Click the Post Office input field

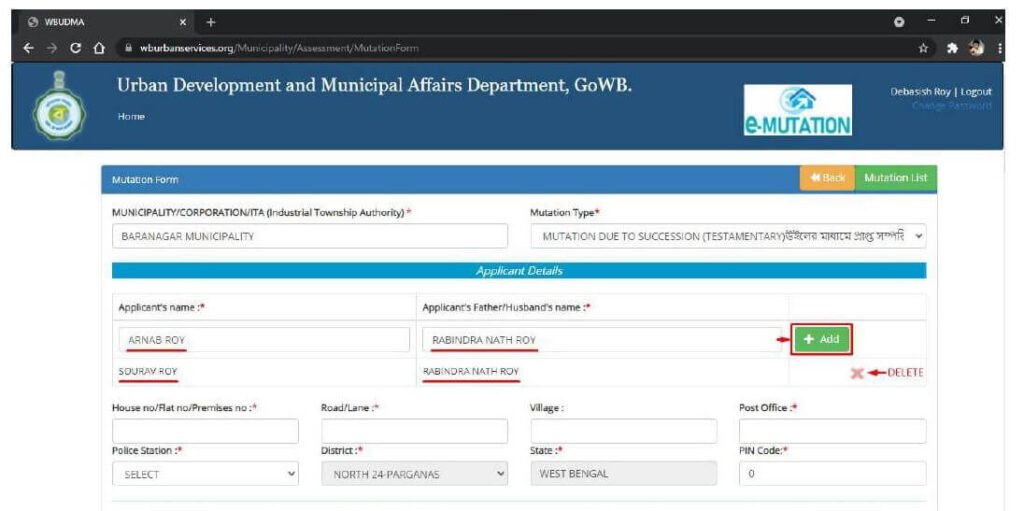(x=833, y=431)
